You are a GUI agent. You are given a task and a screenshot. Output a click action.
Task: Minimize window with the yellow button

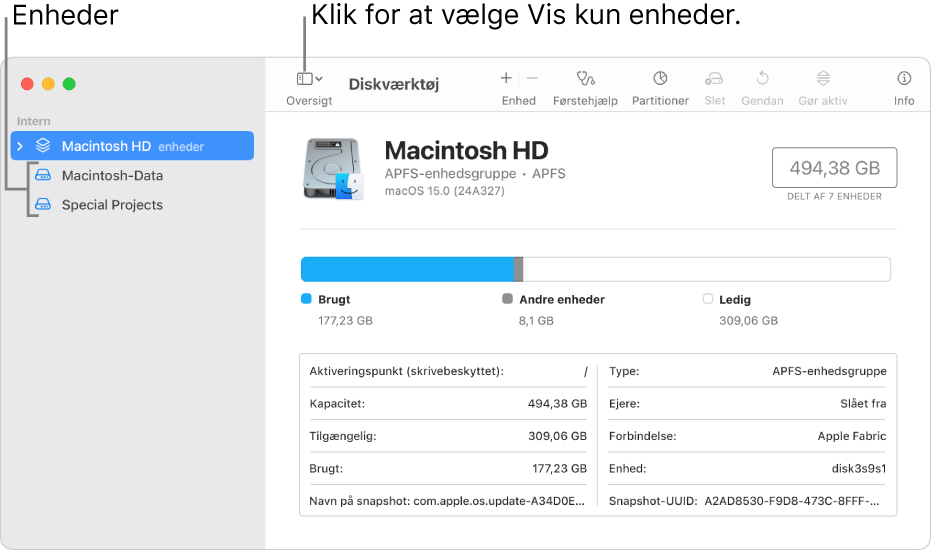(48, 84)
